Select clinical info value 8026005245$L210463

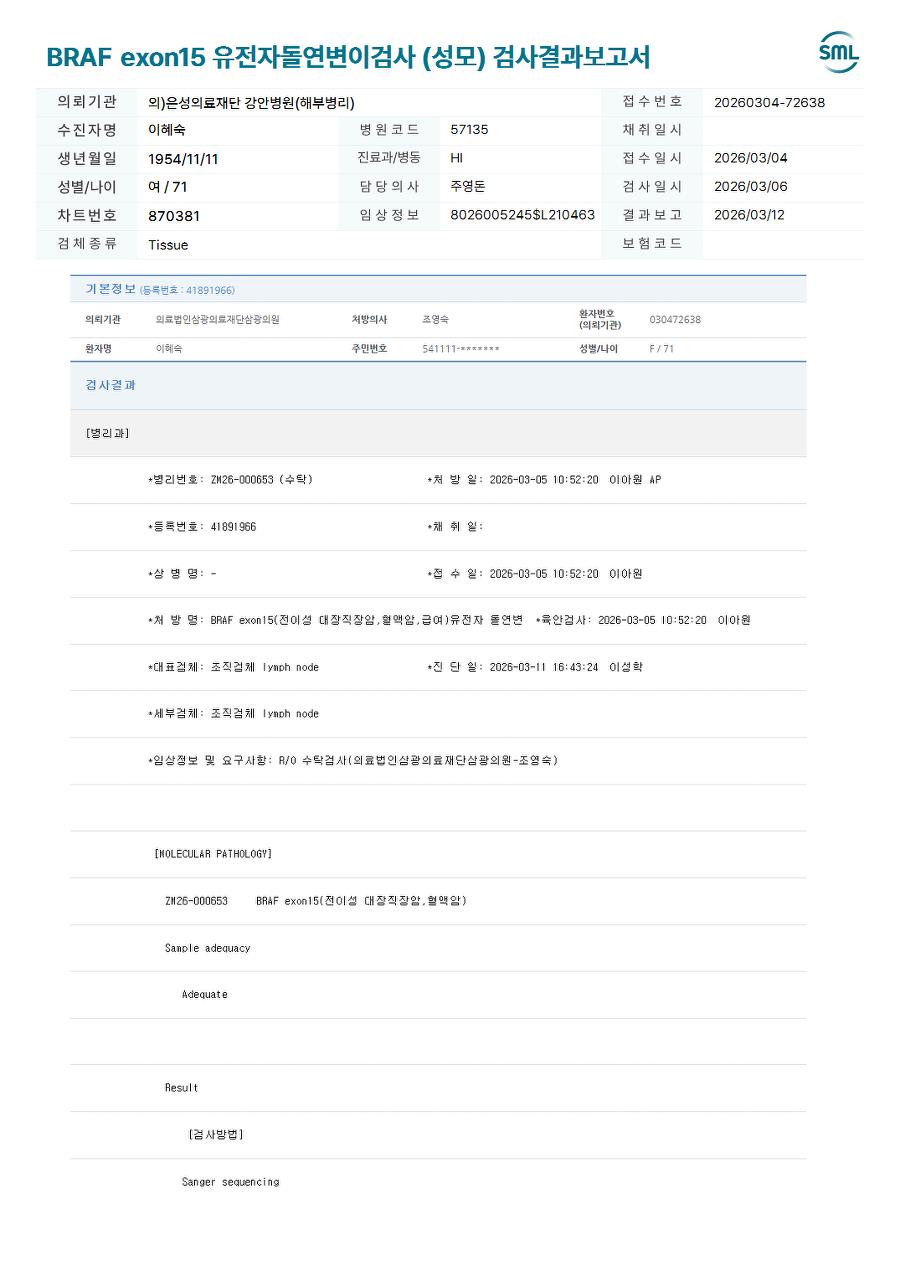(522, 215)
